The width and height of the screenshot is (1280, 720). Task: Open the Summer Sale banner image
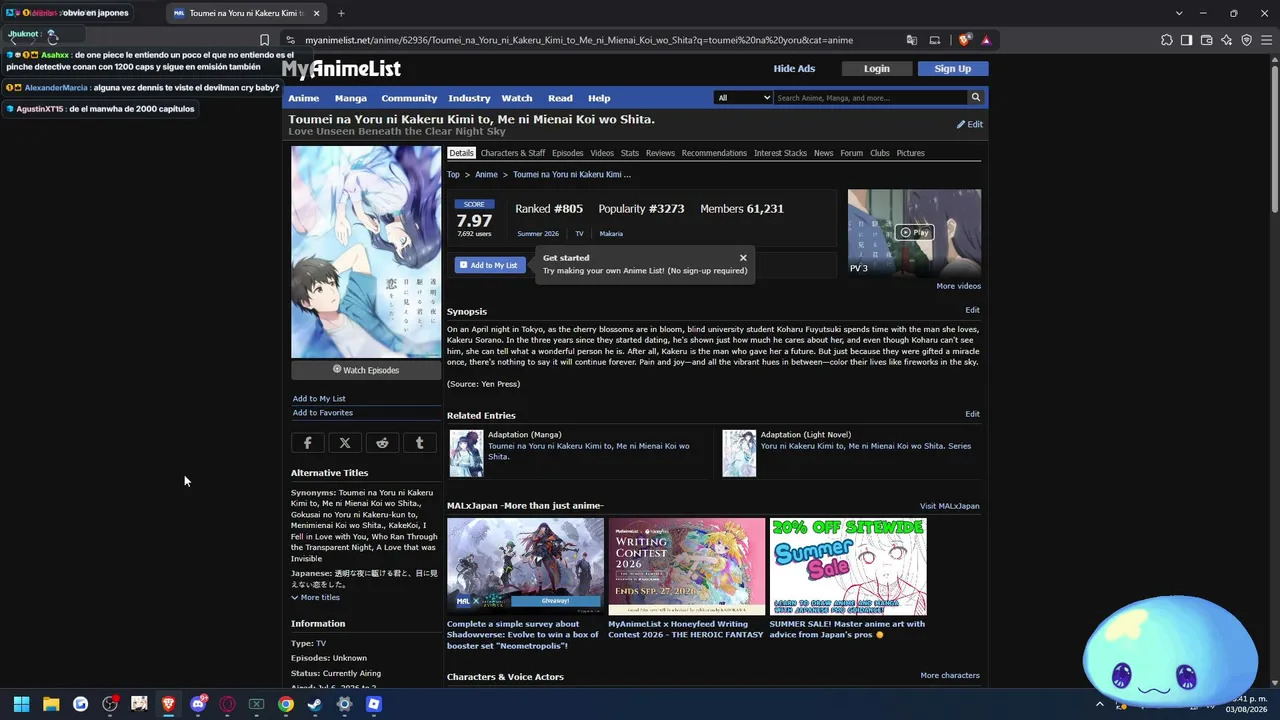coord(848,566)
